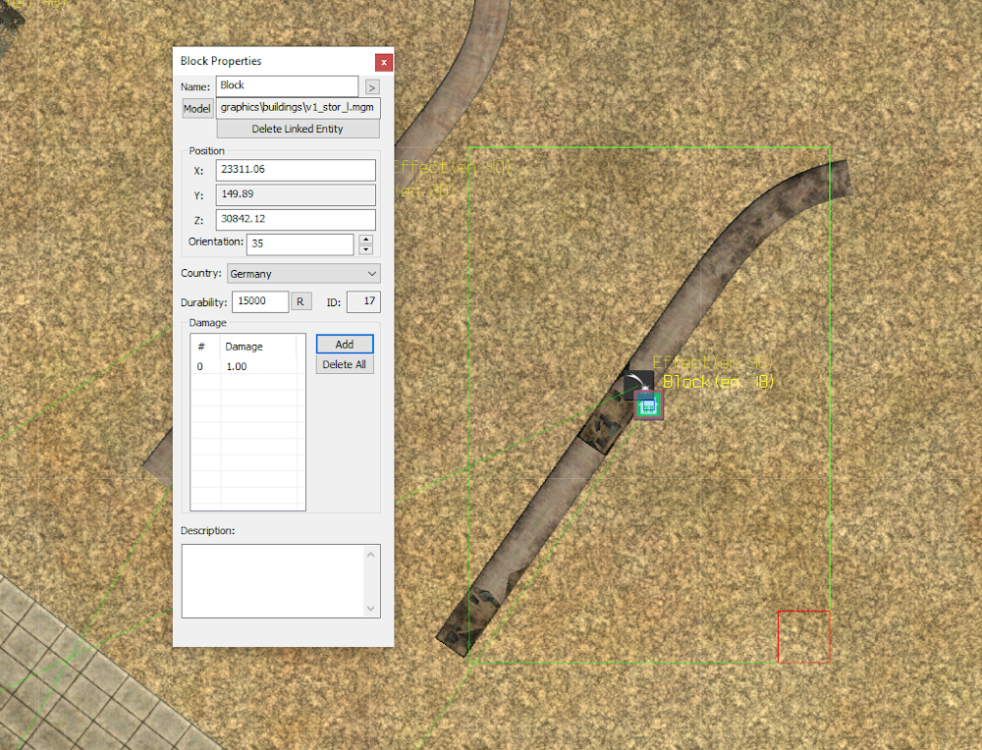
Task: Click Delete All damage entries button
Action: click(x=344, y=364)
